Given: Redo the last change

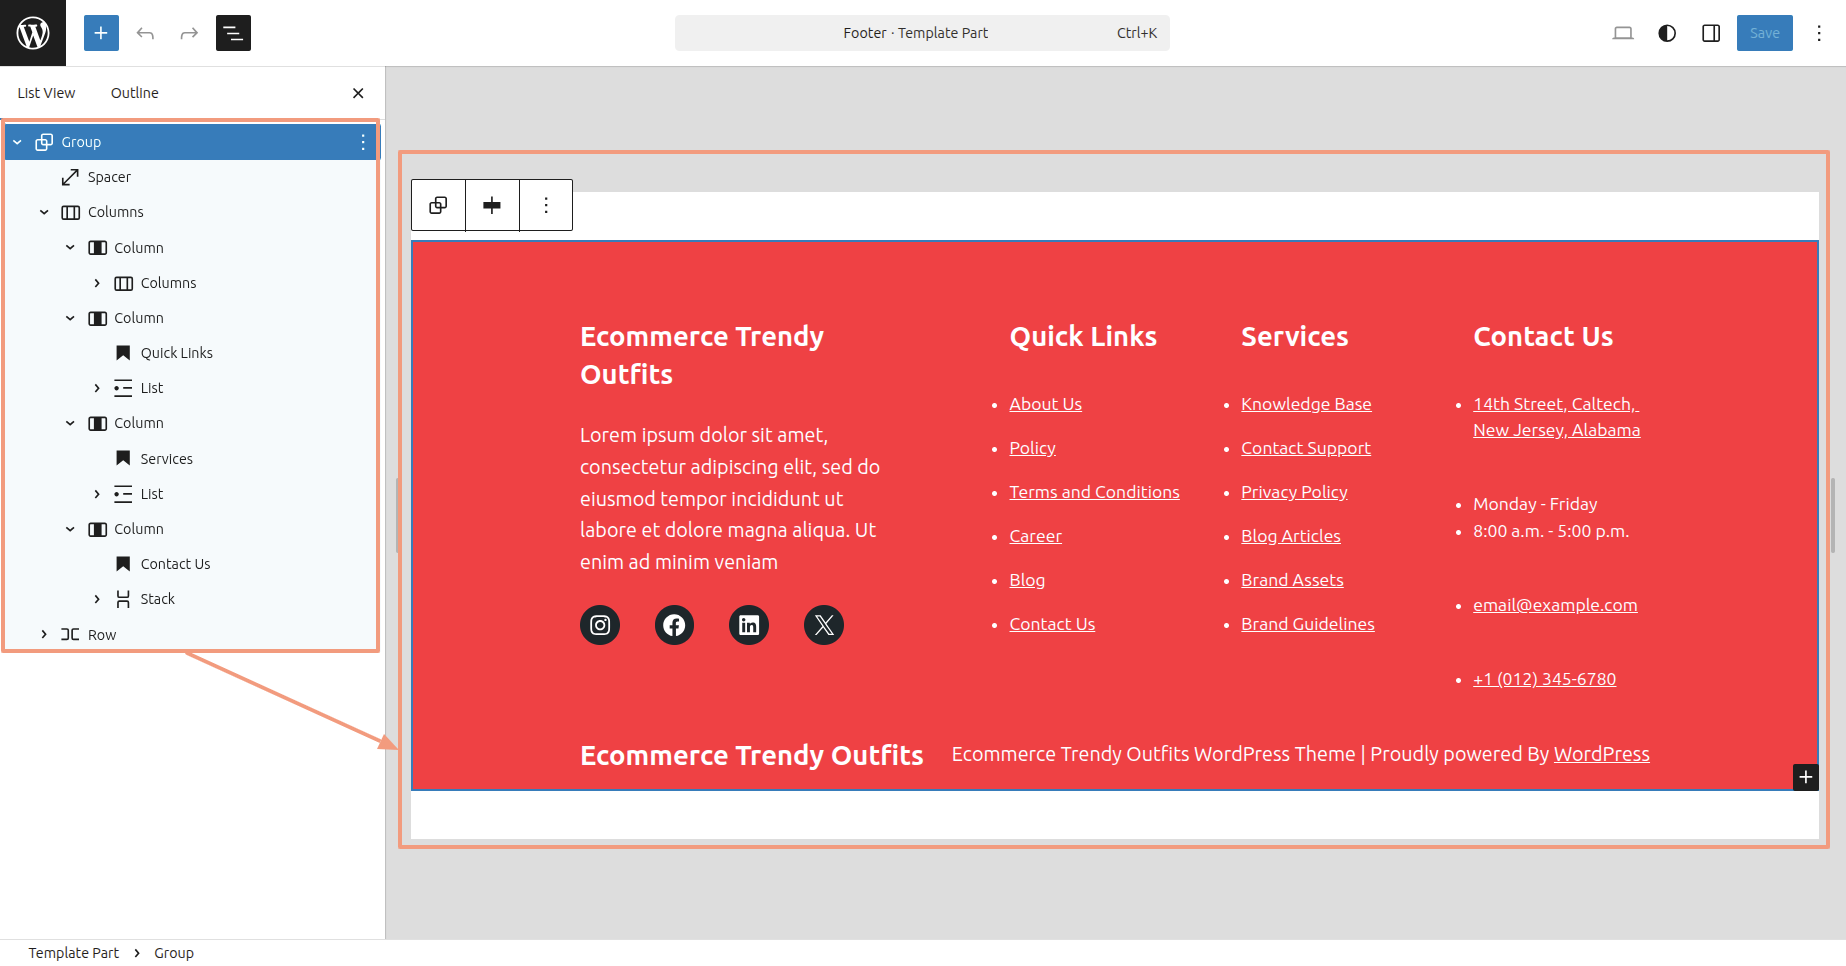Looking at the screenshot, I should coord(189,33).
